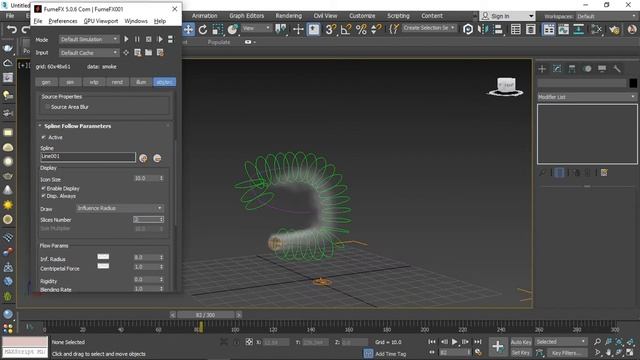Click the Spline name field Line001
The height and width of the screenshot is (360, 640).
(88, 157)
